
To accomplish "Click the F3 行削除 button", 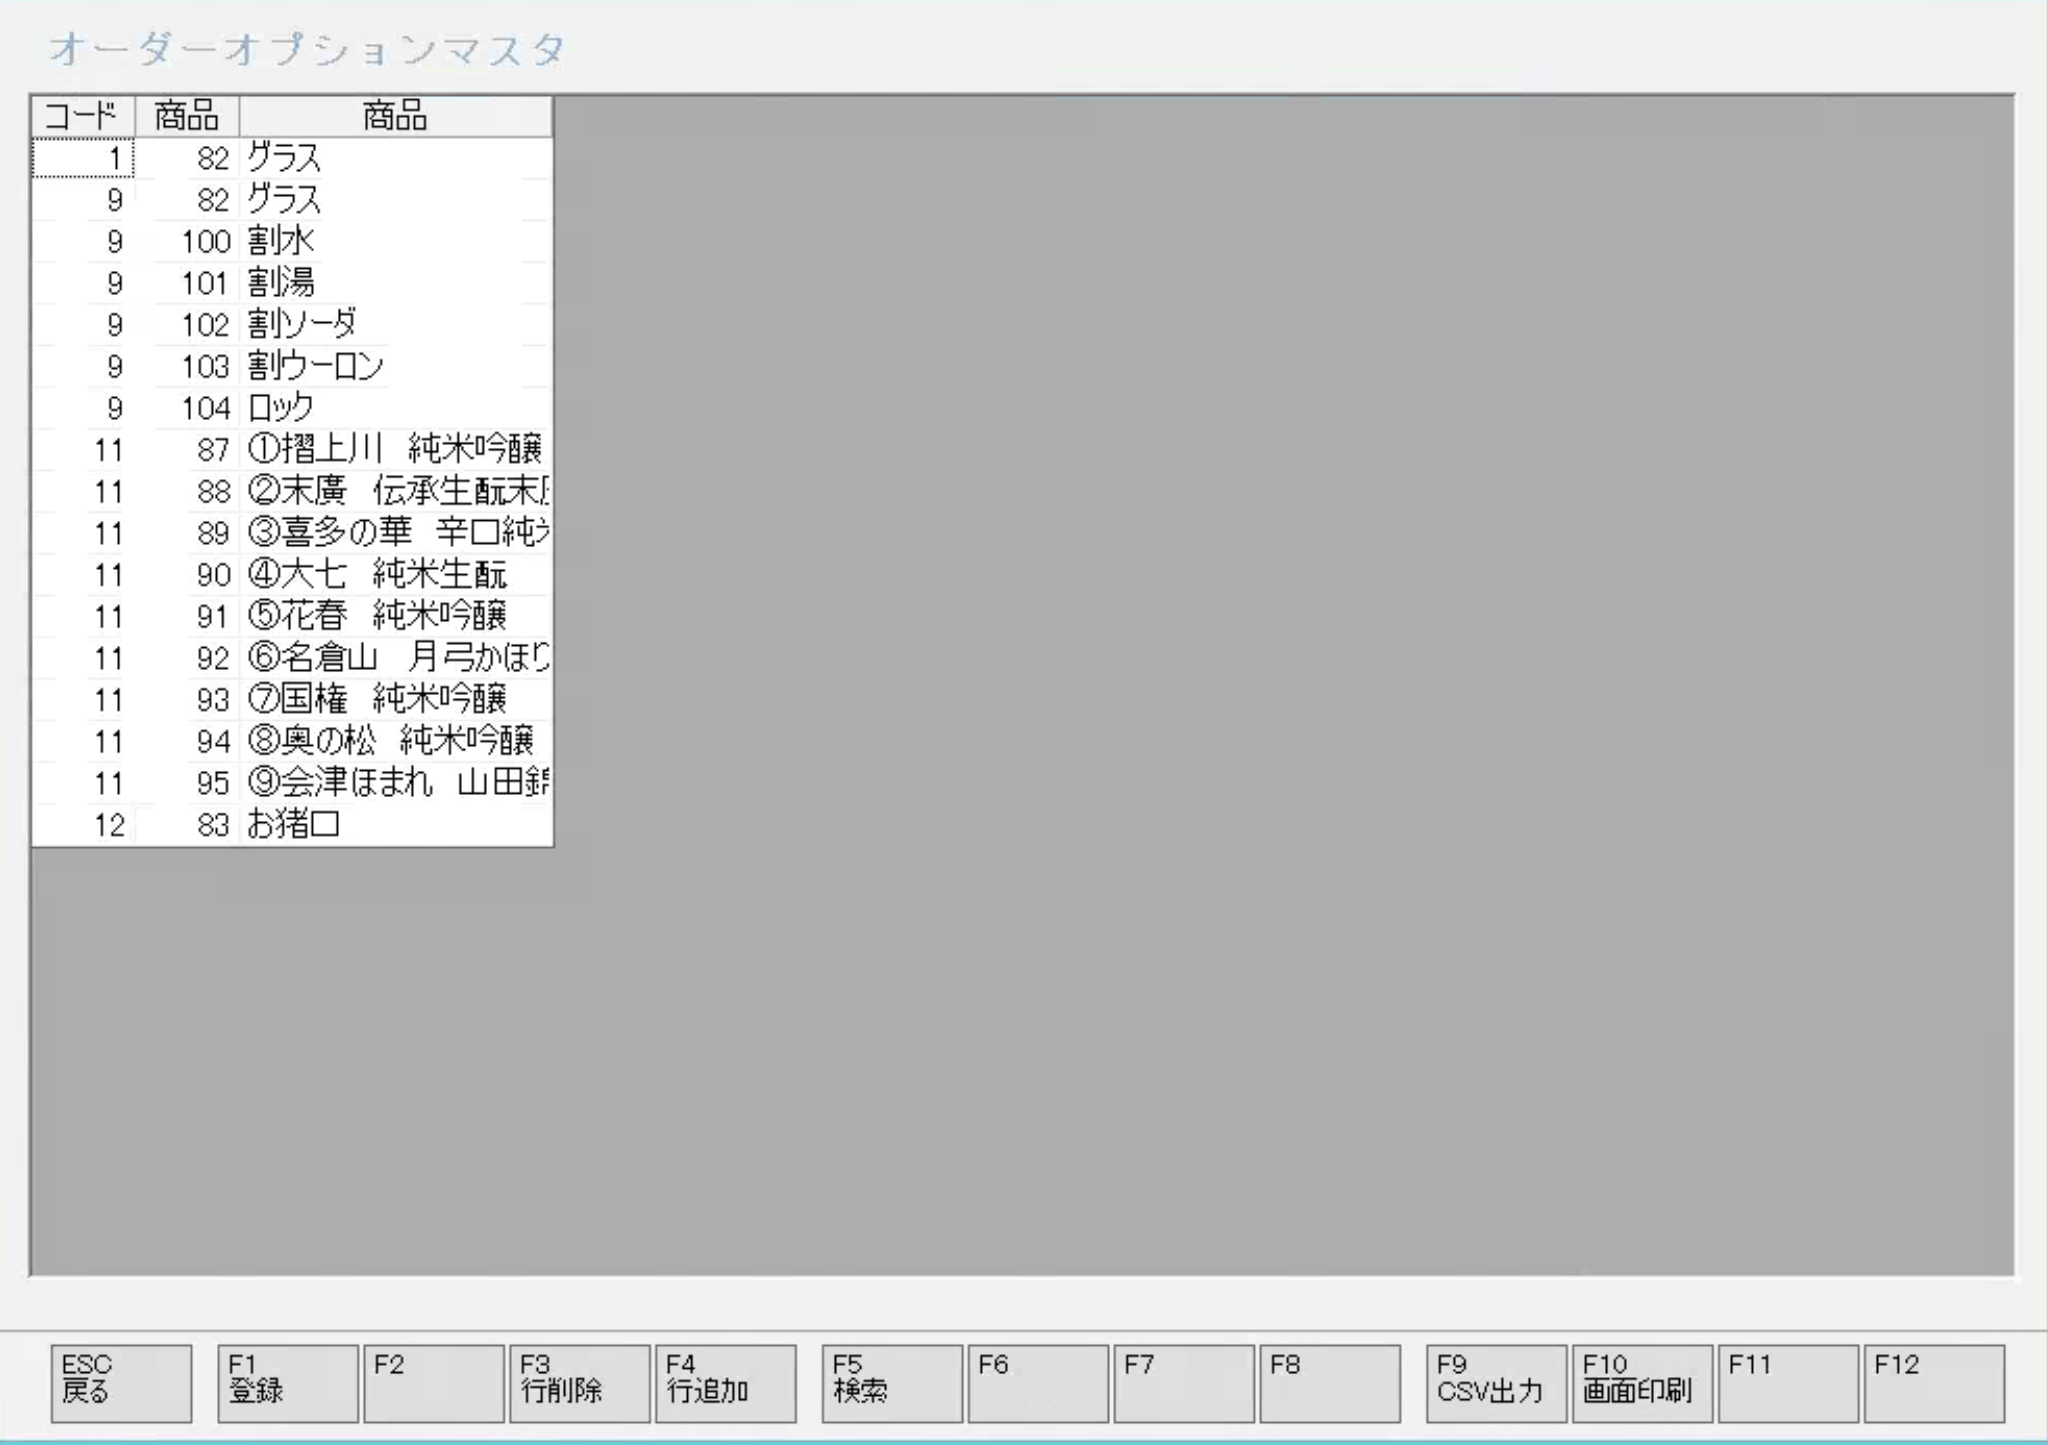I will 579,1382.
